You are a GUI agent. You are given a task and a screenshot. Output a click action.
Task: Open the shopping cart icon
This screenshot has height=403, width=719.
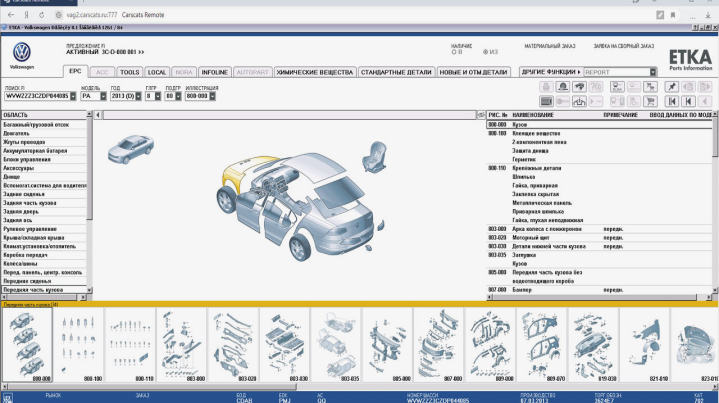click(x=650, y=101)
